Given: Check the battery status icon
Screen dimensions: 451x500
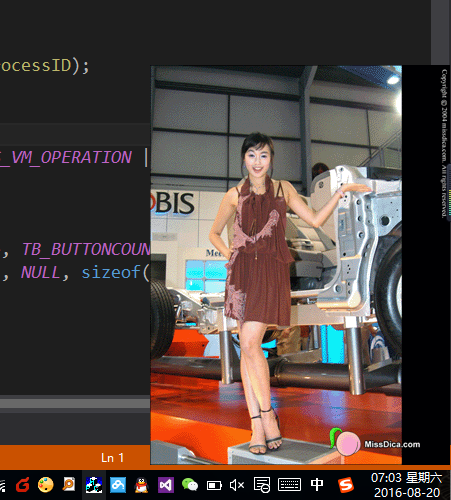Looking at the screenshot, I should (x=214, y=485).
